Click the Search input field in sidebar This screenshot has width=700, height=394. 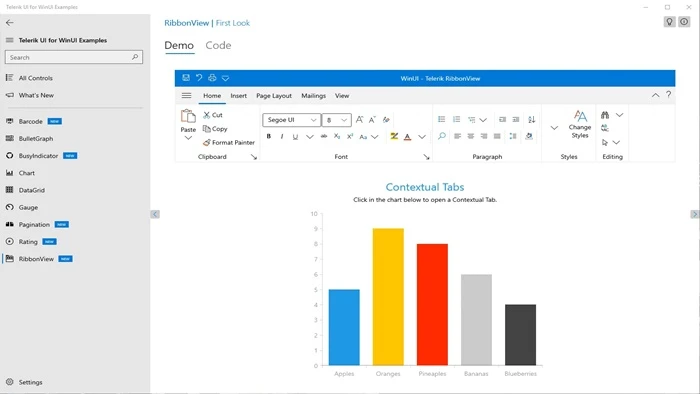point(74,57)
